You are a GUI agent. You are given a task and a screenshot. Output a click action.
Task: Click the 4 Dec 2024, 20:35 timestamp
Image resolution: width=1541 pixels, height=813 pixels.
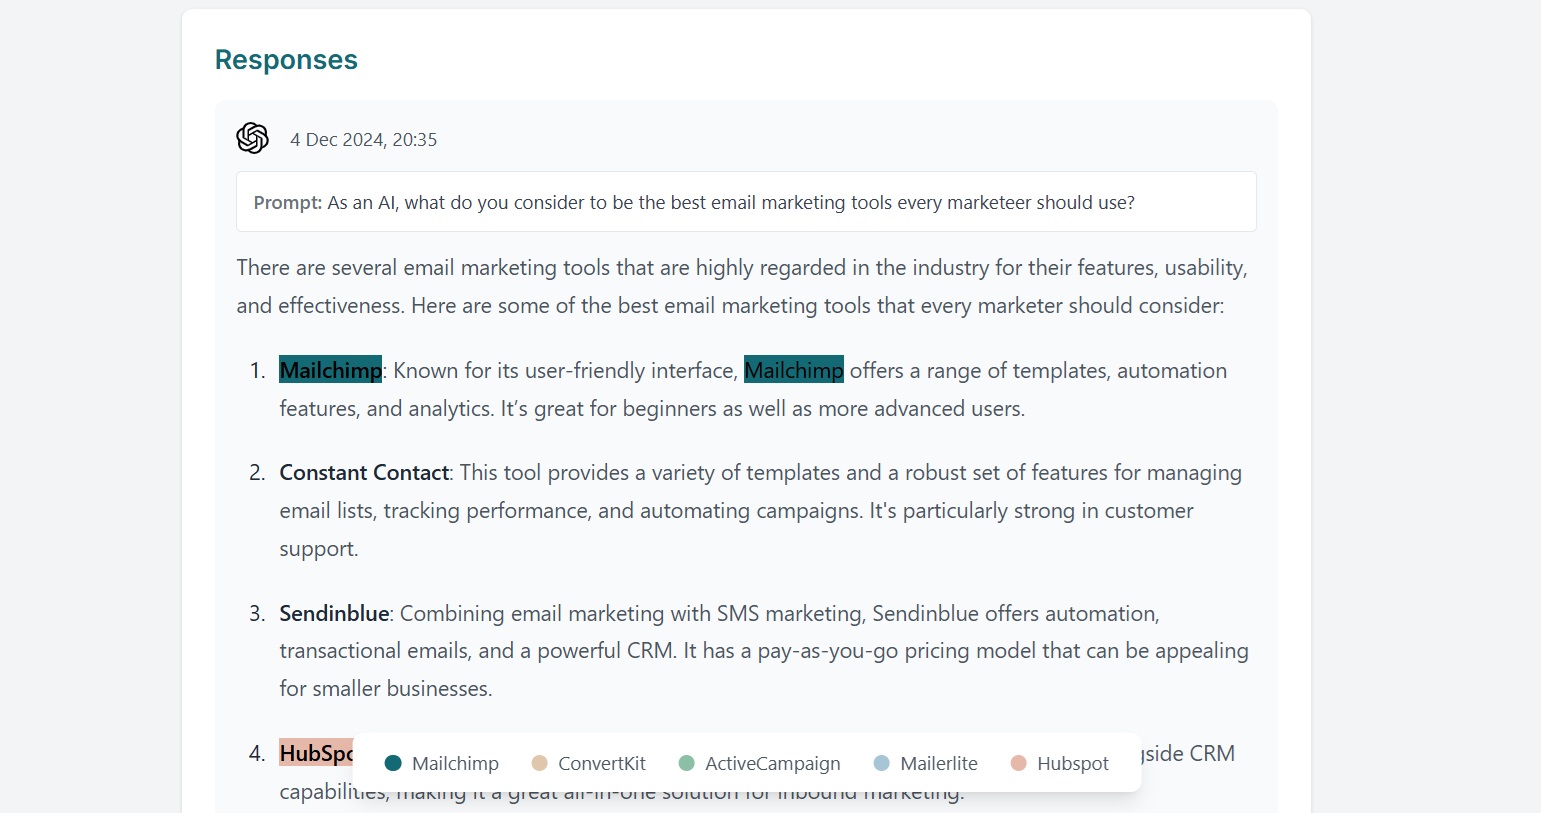364,140
